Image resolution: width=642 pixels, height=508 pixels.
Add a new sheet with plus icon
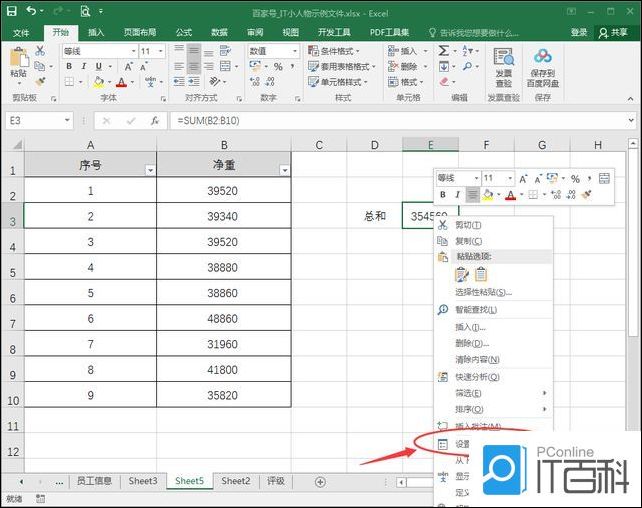pos(320,481)
